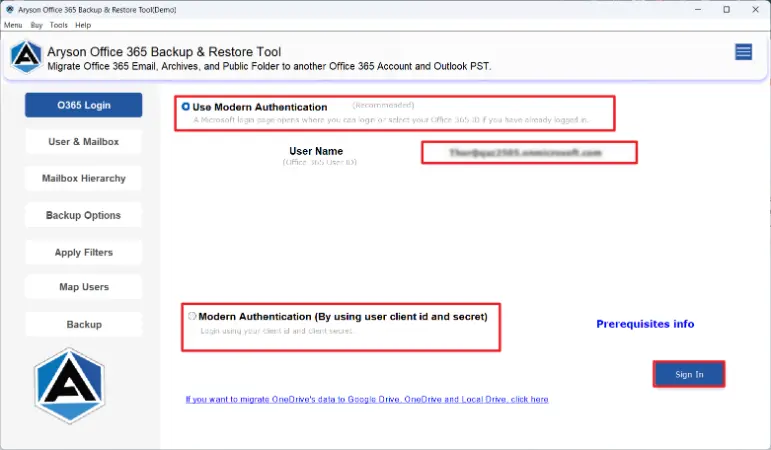Click the 'User Name' label text

316,151
